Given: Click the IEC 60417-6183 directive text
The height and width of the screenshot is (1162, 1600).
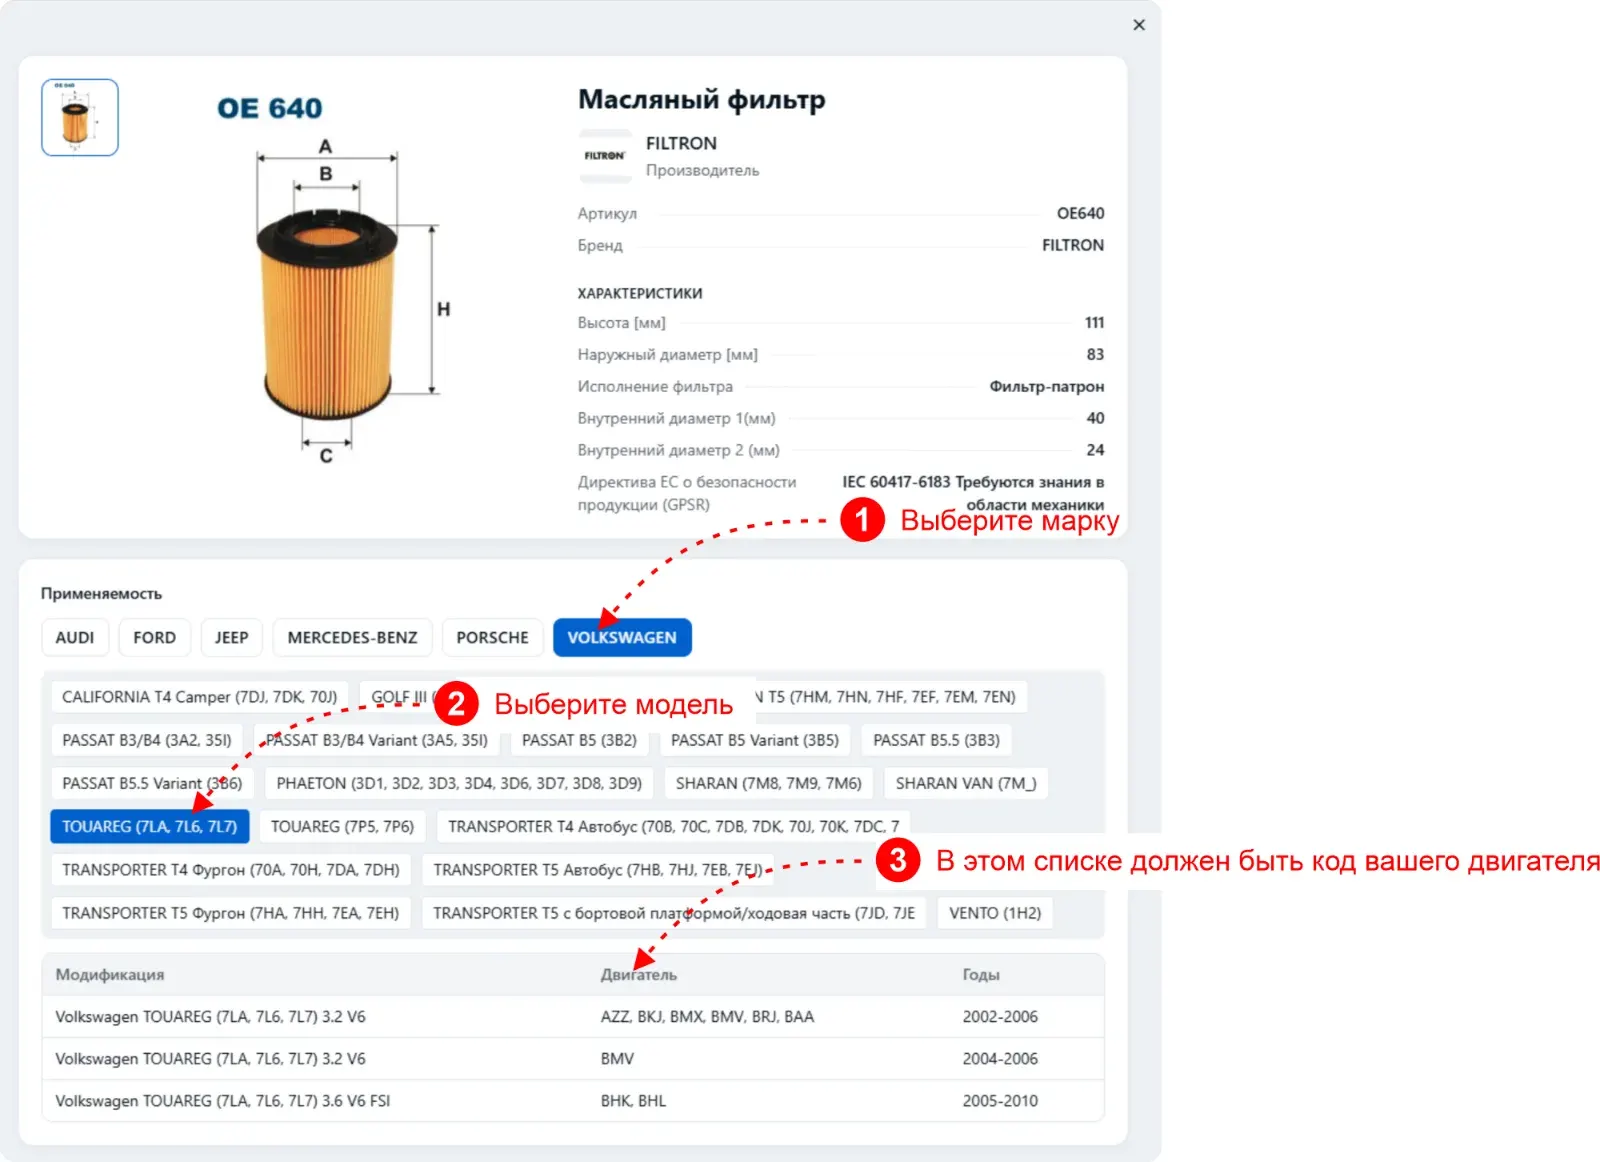Looking at the screenshot, I should click(973, 493).
